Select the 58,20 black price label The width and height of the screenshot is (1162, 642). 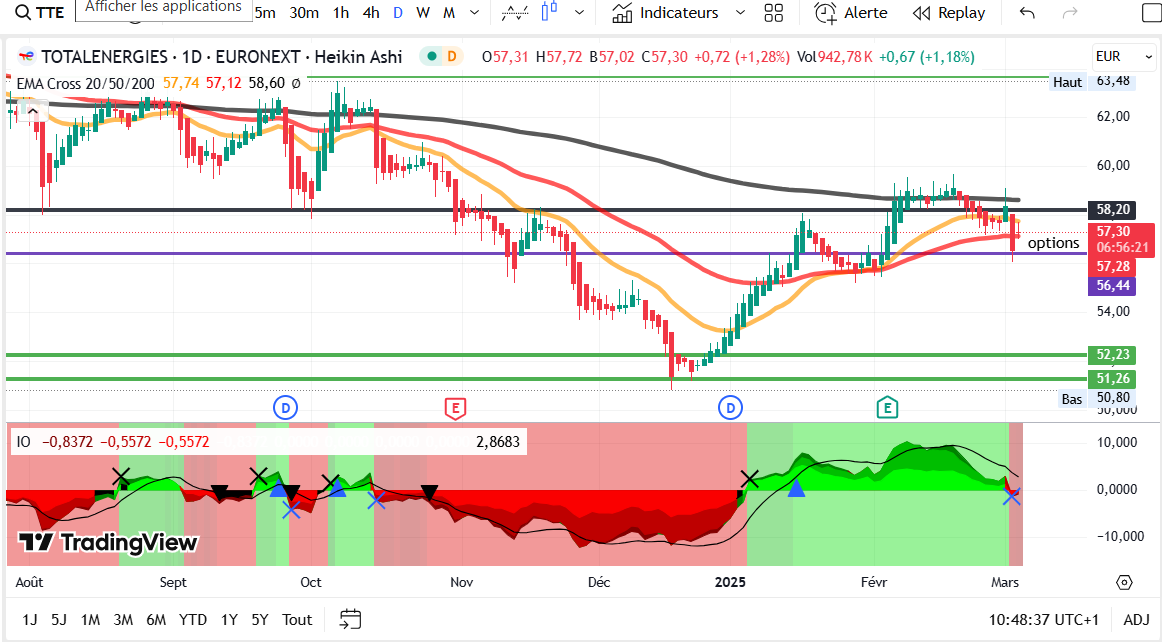1112,211
